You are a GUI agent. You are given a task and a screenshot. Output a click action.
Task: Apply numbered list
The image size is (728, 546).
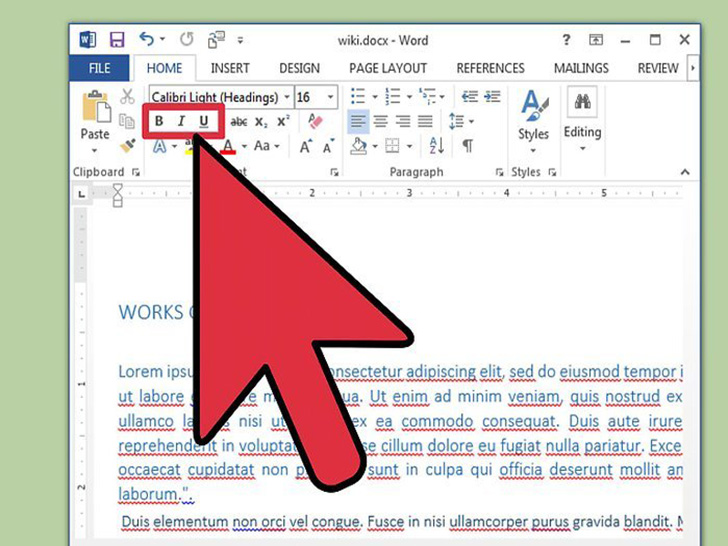pyautogui.click(x=393, y=96)
